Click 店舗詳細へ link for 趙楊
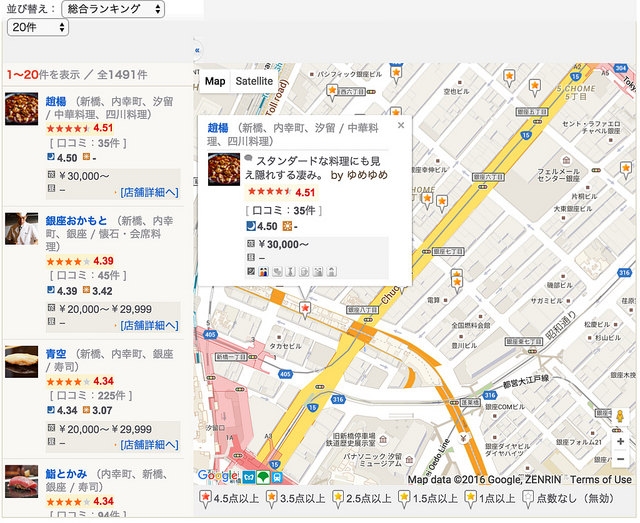 pos(149,192)
